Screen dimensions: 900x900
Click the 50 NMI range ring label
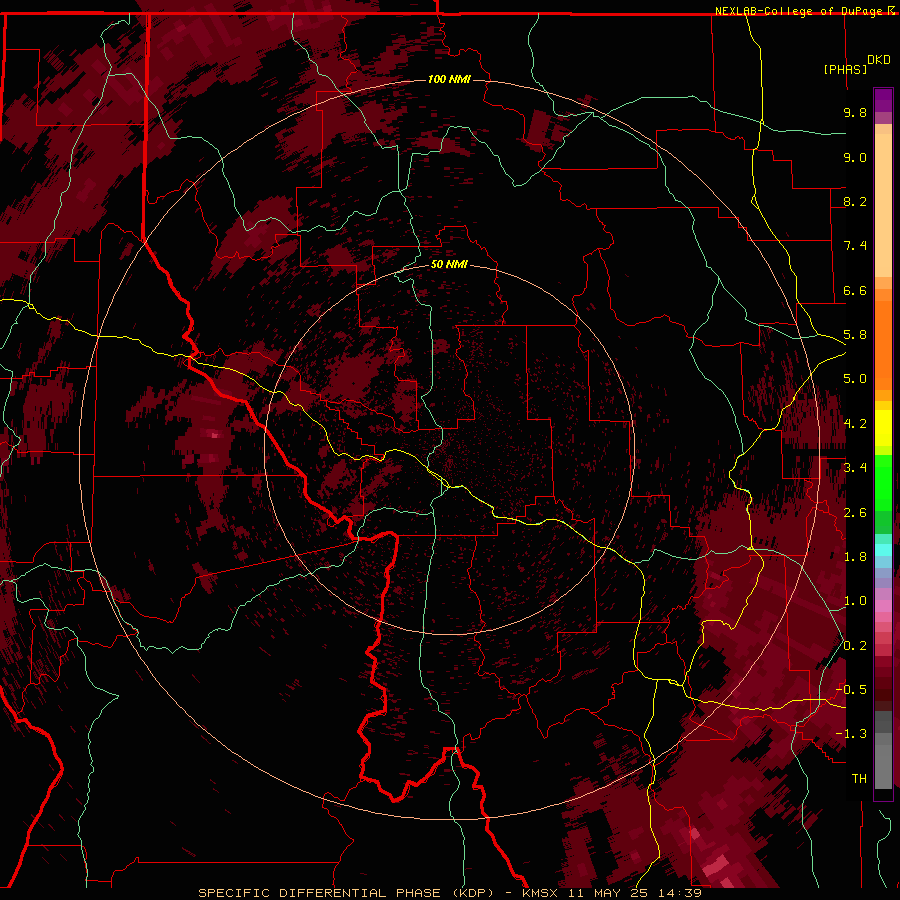[449, 264]
